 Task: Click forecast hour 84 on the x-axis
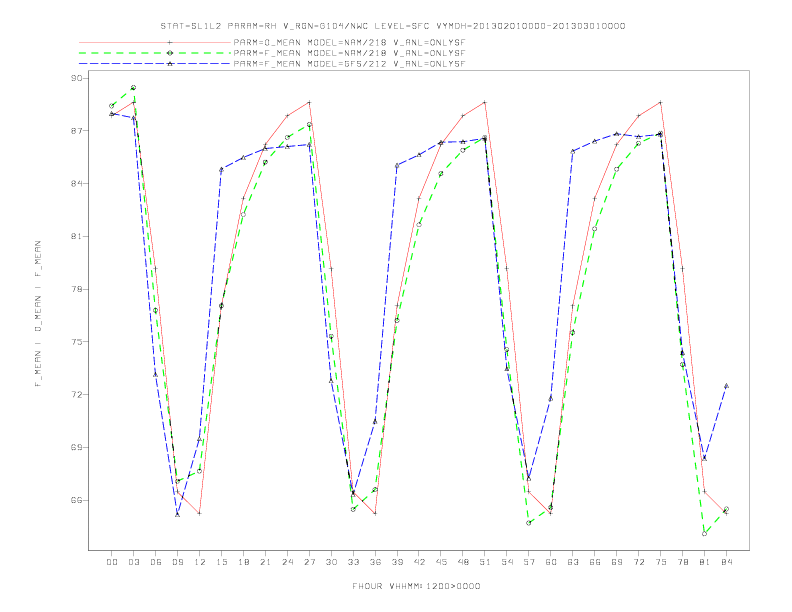click(726, 562)
